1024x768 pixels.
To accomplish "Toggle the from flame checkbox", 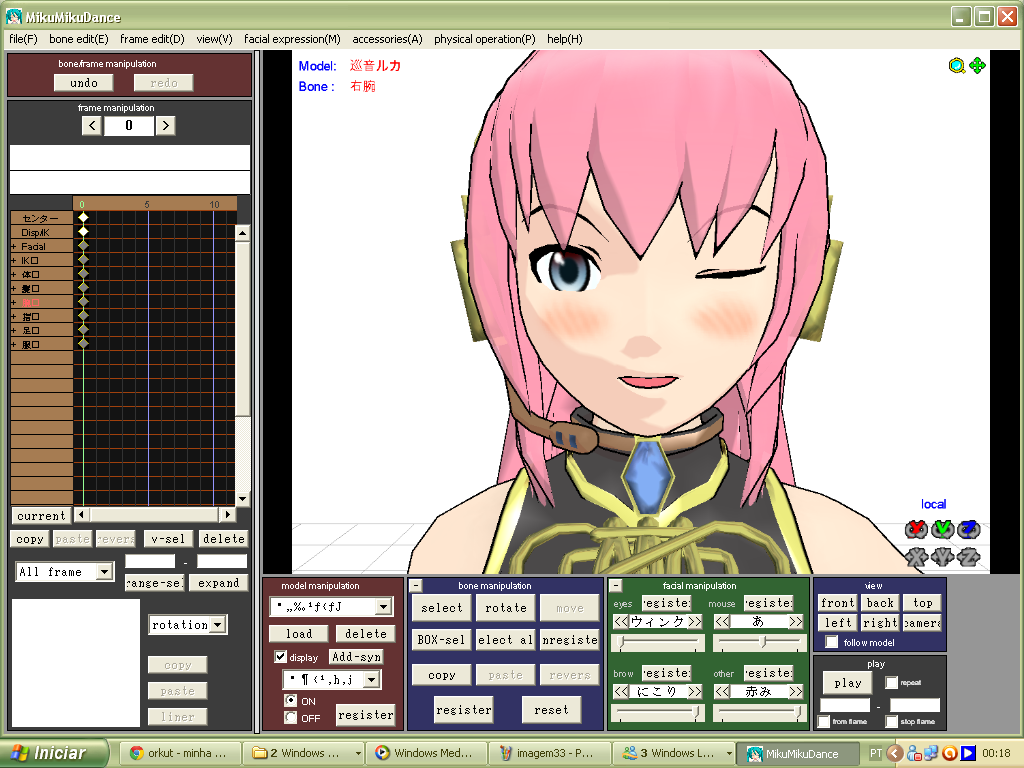I will tap(824, 722).
